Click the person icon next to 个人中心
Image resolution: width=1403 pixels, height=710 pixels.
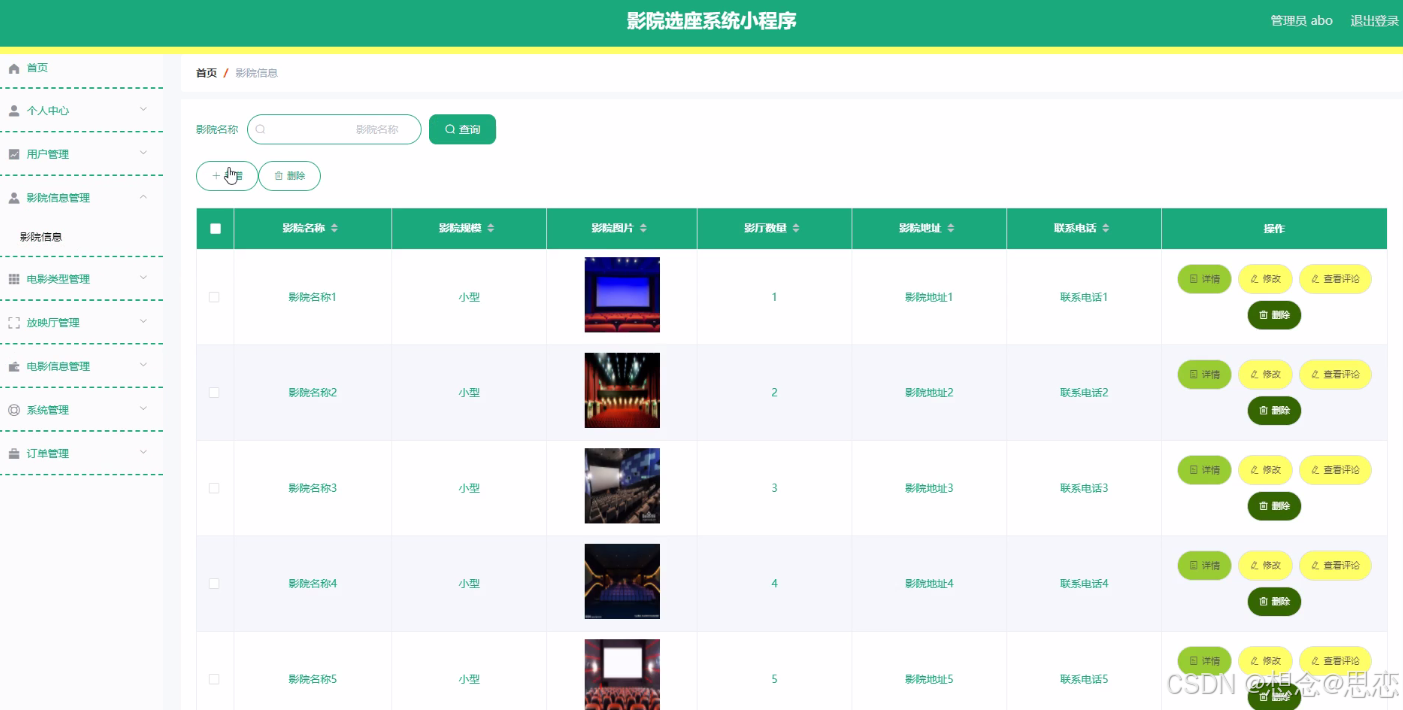click(14, 111)
